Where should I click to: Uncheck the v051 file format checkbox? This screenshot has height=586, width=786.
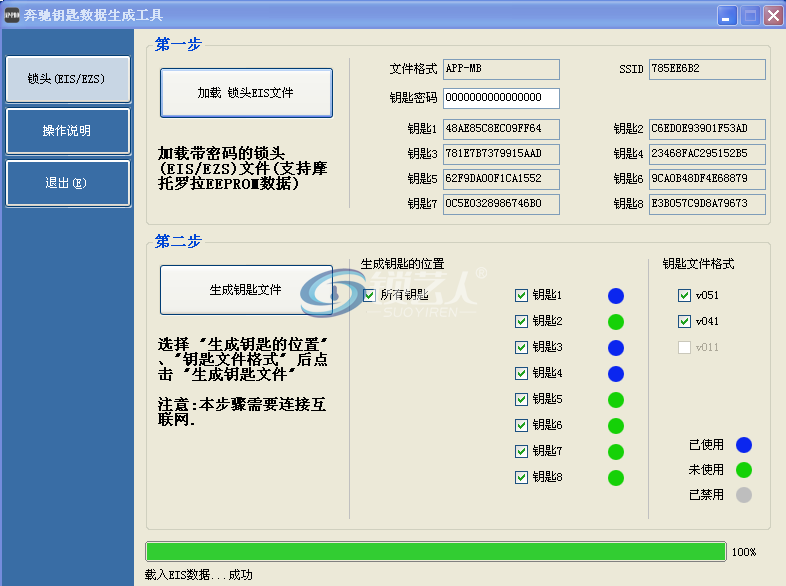point(684,295)
